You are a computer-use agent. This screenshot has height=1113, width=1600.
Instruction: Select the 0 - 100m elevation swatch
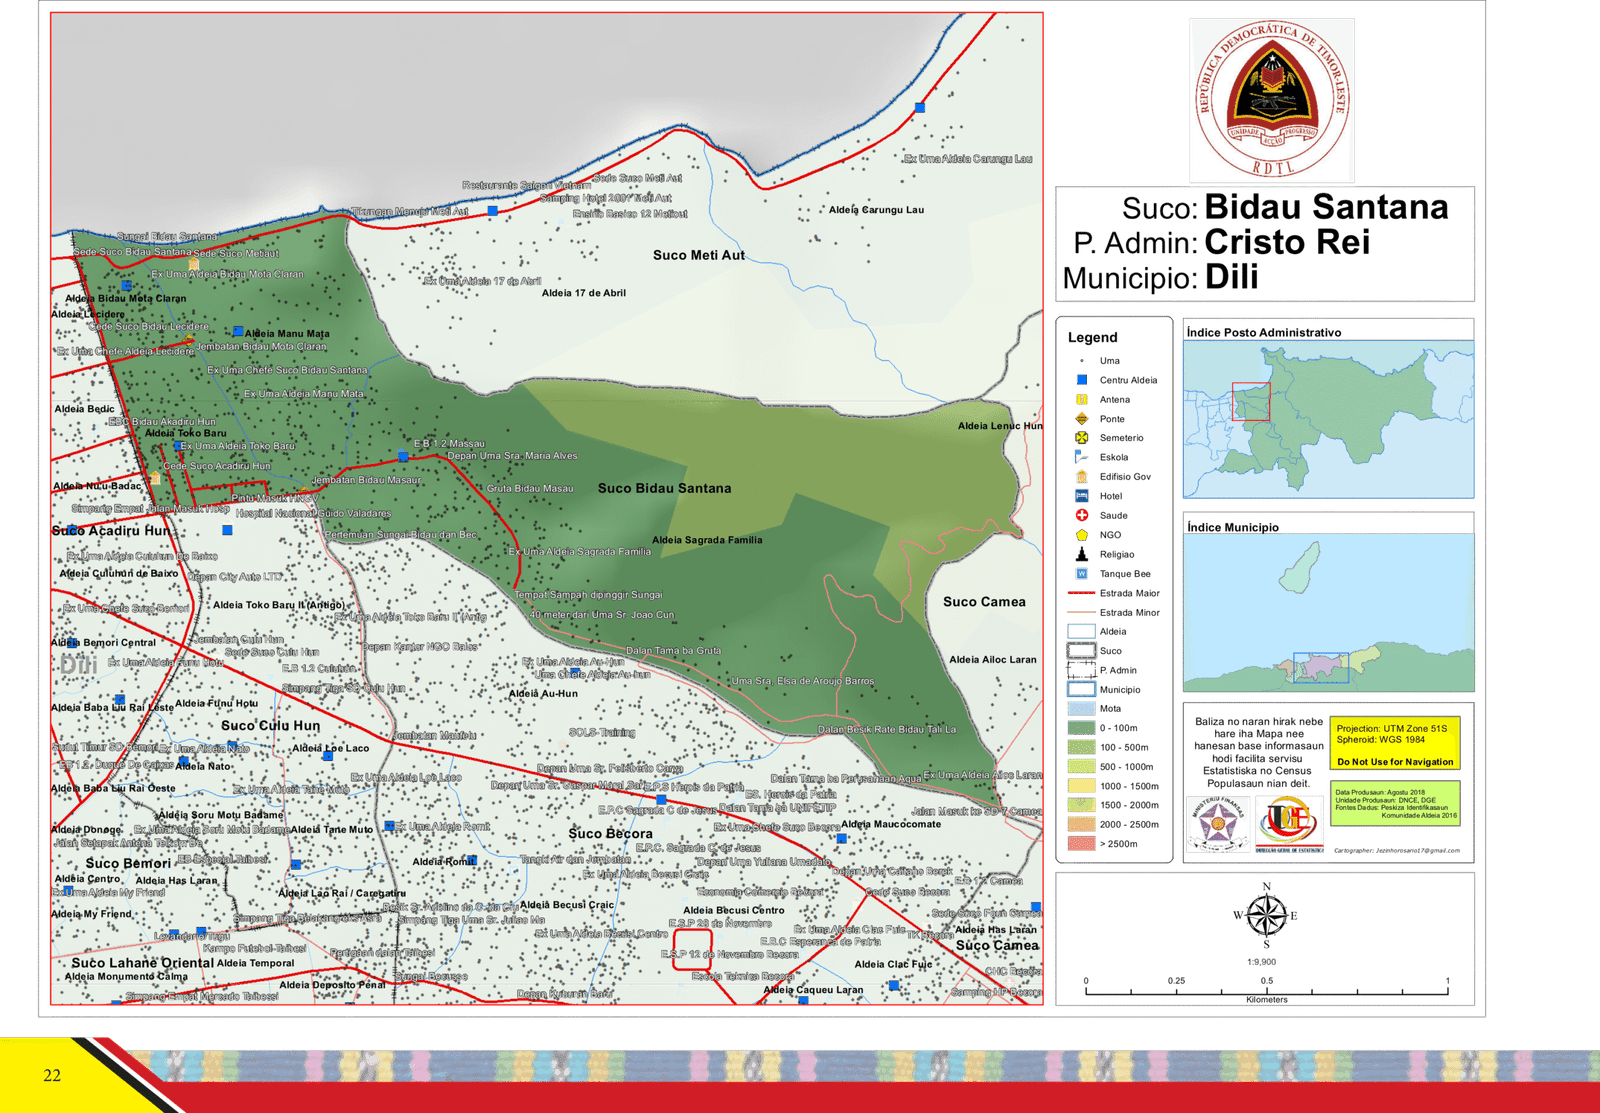[x=1081, y=728]
